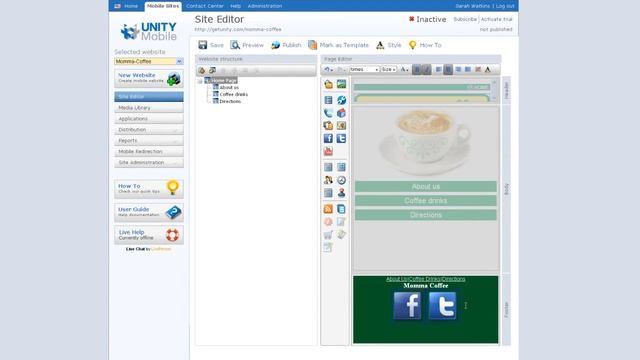Image resolution: width=640 pixels, height=360 pixels.
Task: Click the large Facebook footer icon
Action: (x=407, y=305)
